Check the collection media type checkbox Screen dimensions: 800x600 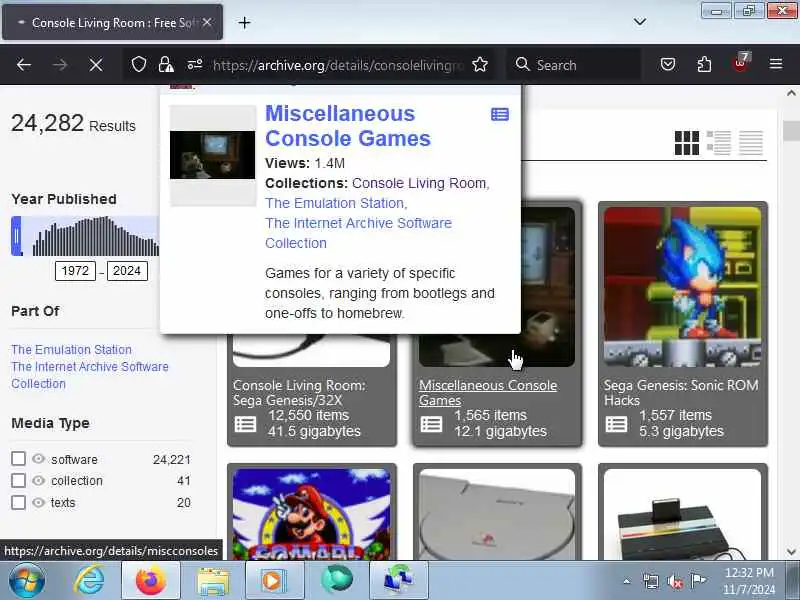point(18,481)
